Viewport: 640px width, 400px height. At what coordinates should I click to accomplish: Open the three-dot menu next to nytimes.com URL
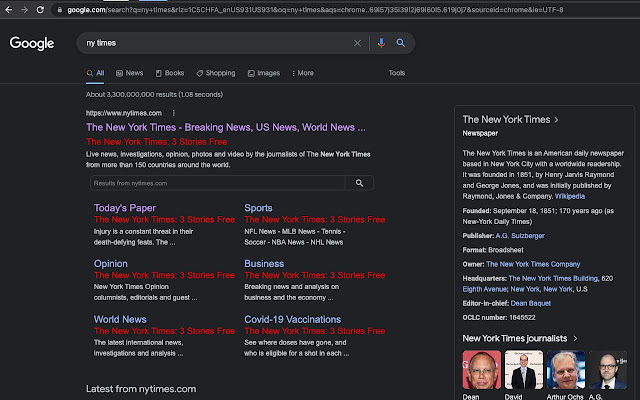(x=174, y=113)
